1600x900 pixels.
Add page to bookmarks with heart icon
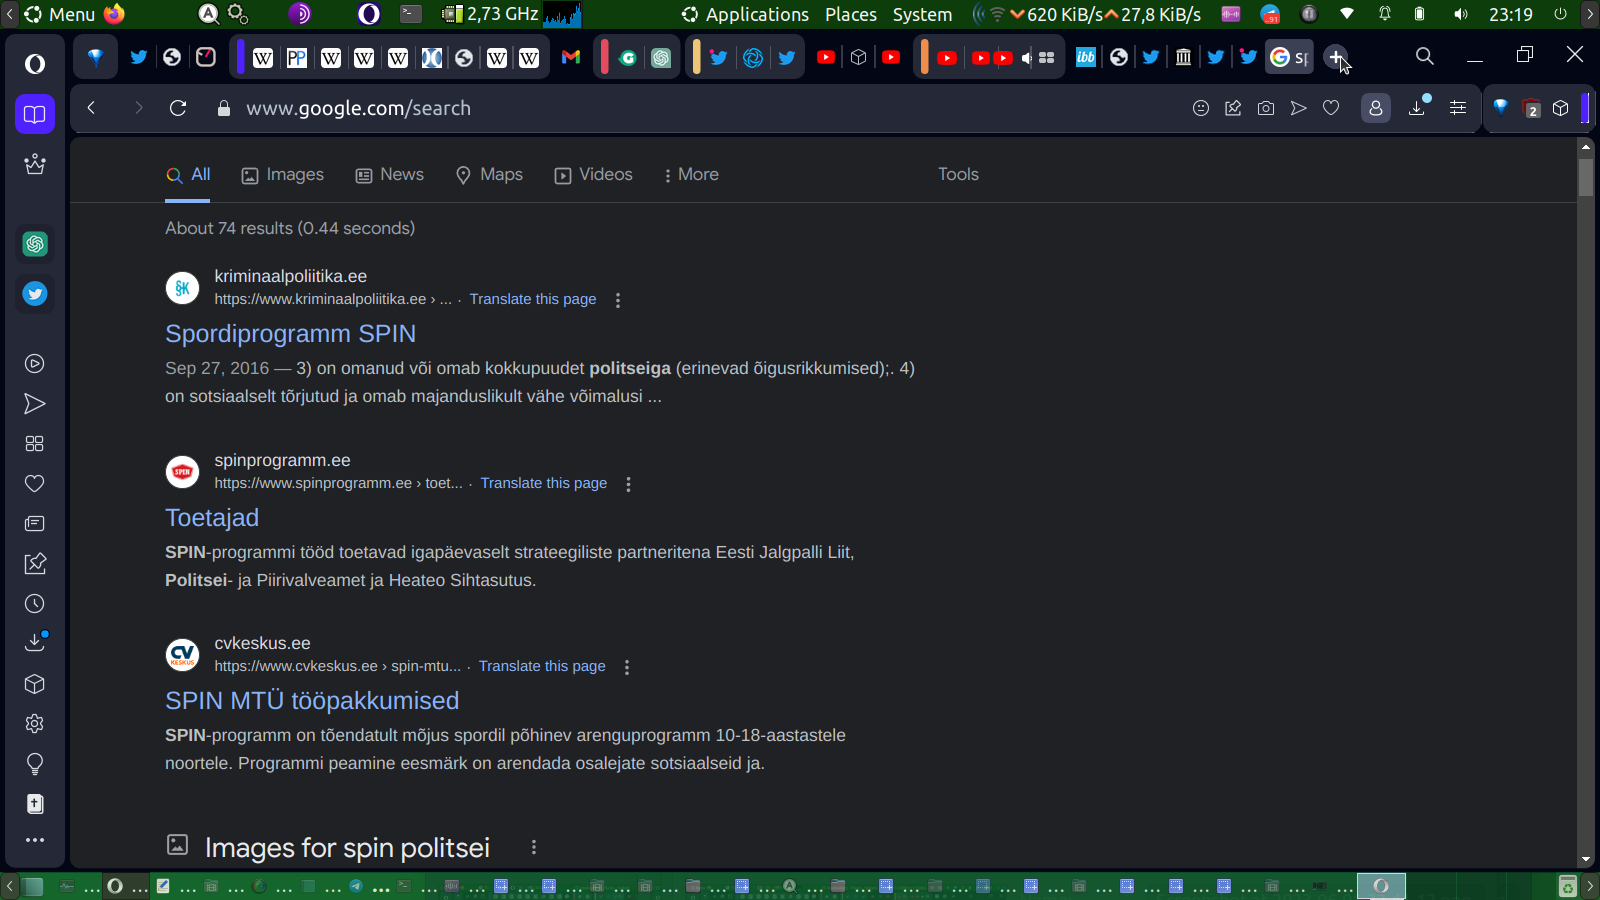pyautogui.click(x=1331, y=108)
